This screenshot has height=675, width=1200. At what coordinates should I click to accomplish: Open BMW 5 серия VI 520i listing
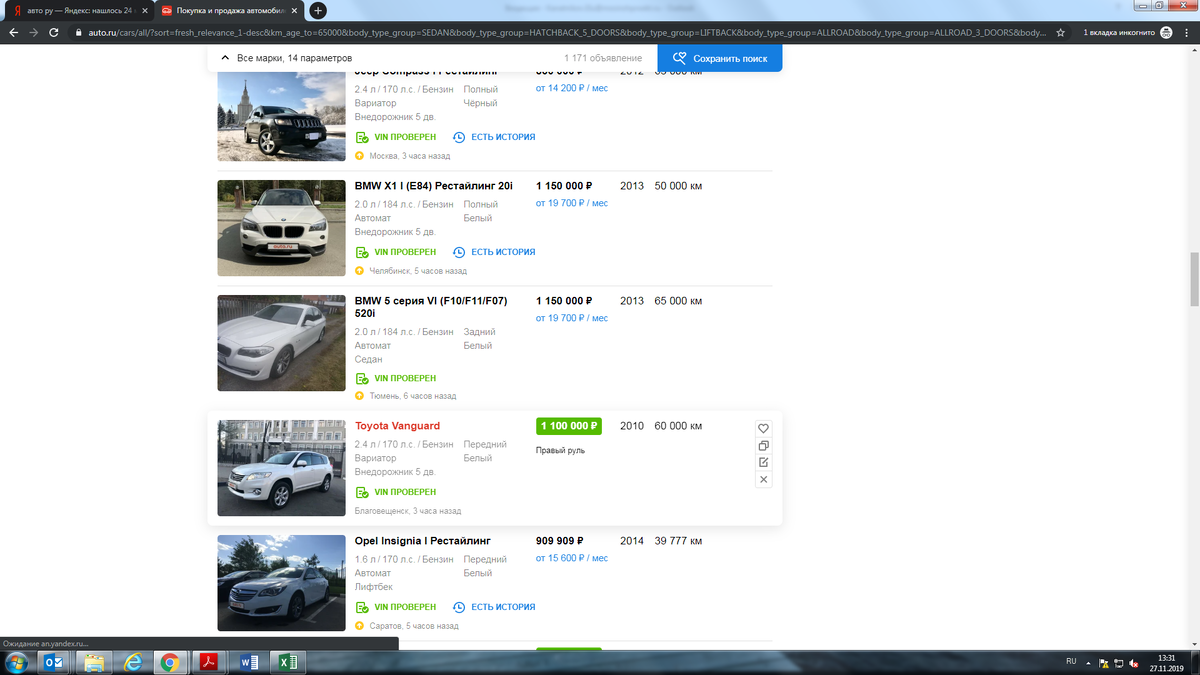coord(431,307)
